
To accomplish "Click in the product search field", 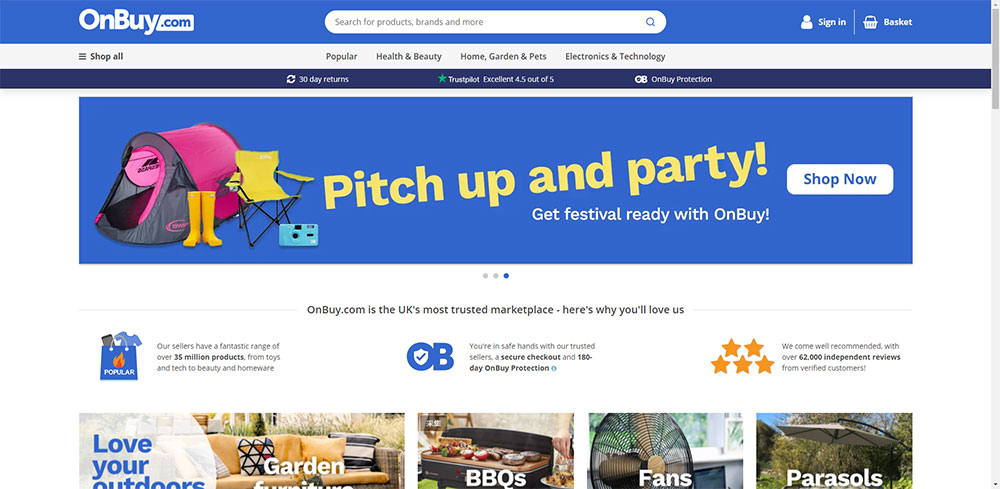I will (x=485, y=22).
